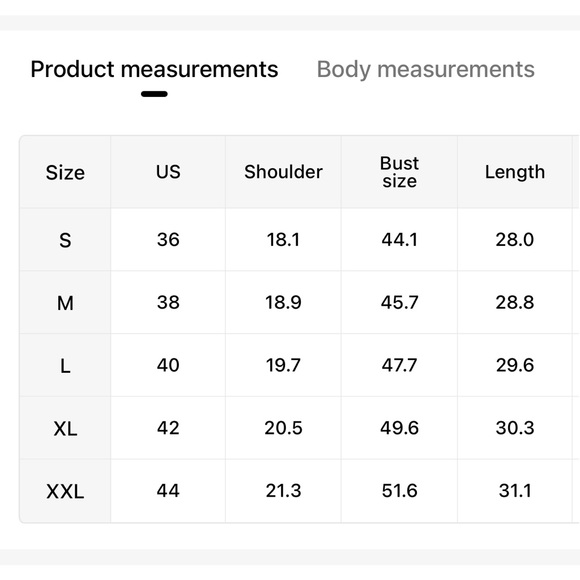Click the Shoulder column header
Image resolution: width=580 pixels, height=580 pixels.
(x=283, y=172)
